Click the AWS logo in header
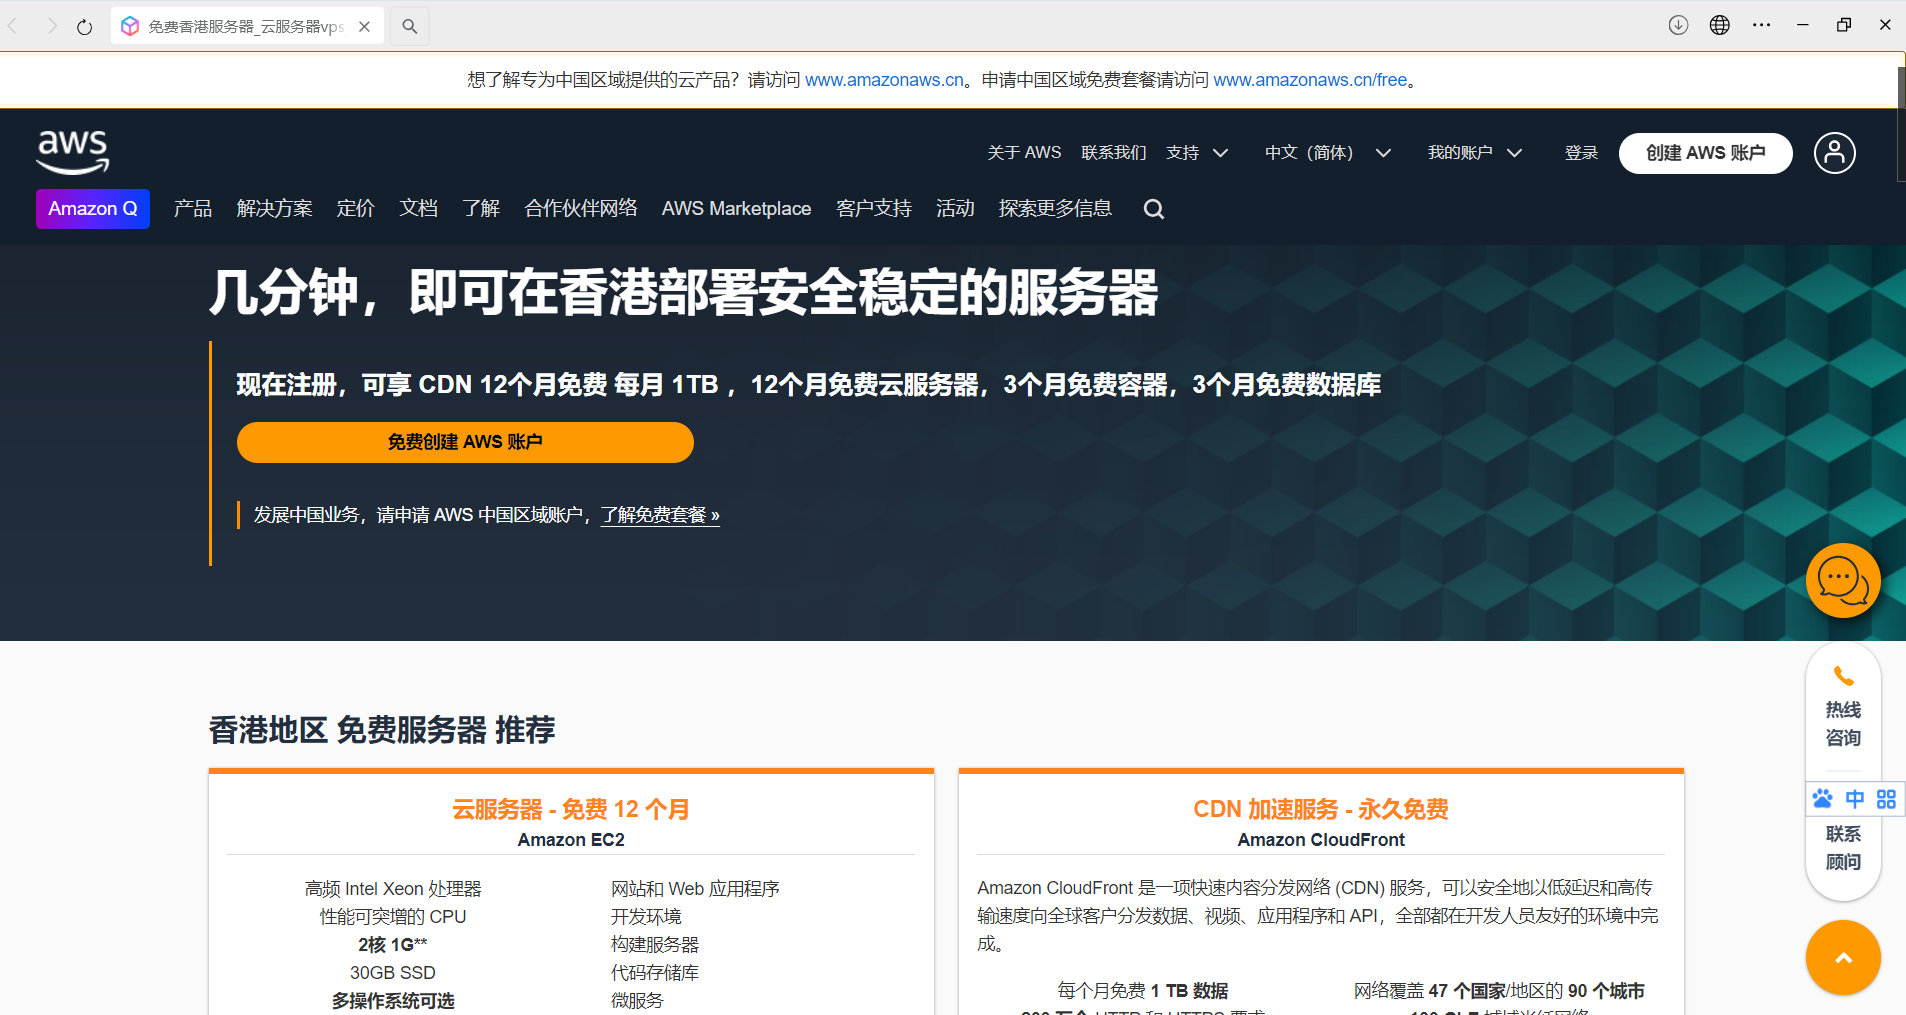Screen dimensions: 1906x1015 click(73, 152)
